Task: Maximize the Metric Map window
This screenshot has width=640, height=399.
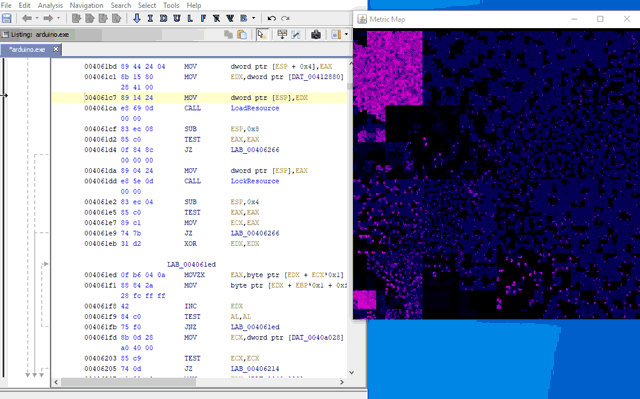Action: point(600,19)
